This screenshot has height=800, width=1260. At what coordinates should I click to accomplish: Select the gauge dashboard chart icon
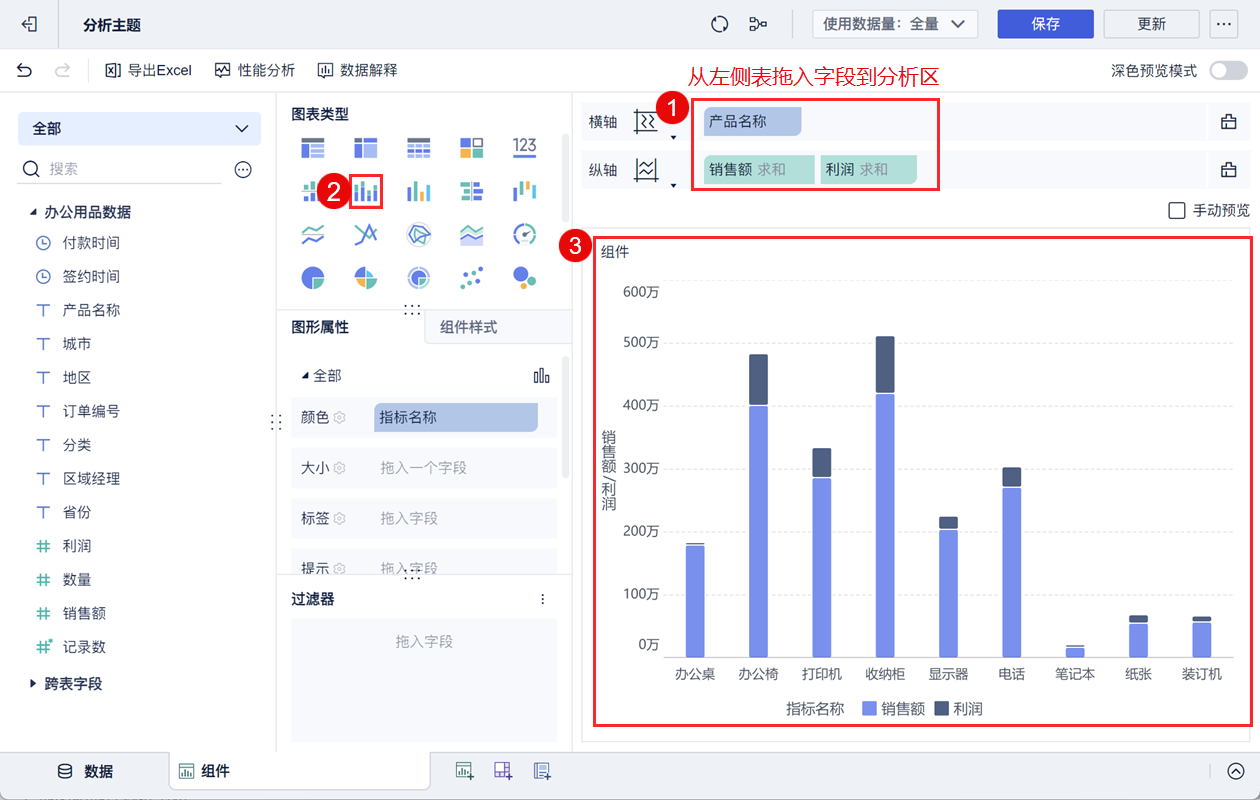525,235
